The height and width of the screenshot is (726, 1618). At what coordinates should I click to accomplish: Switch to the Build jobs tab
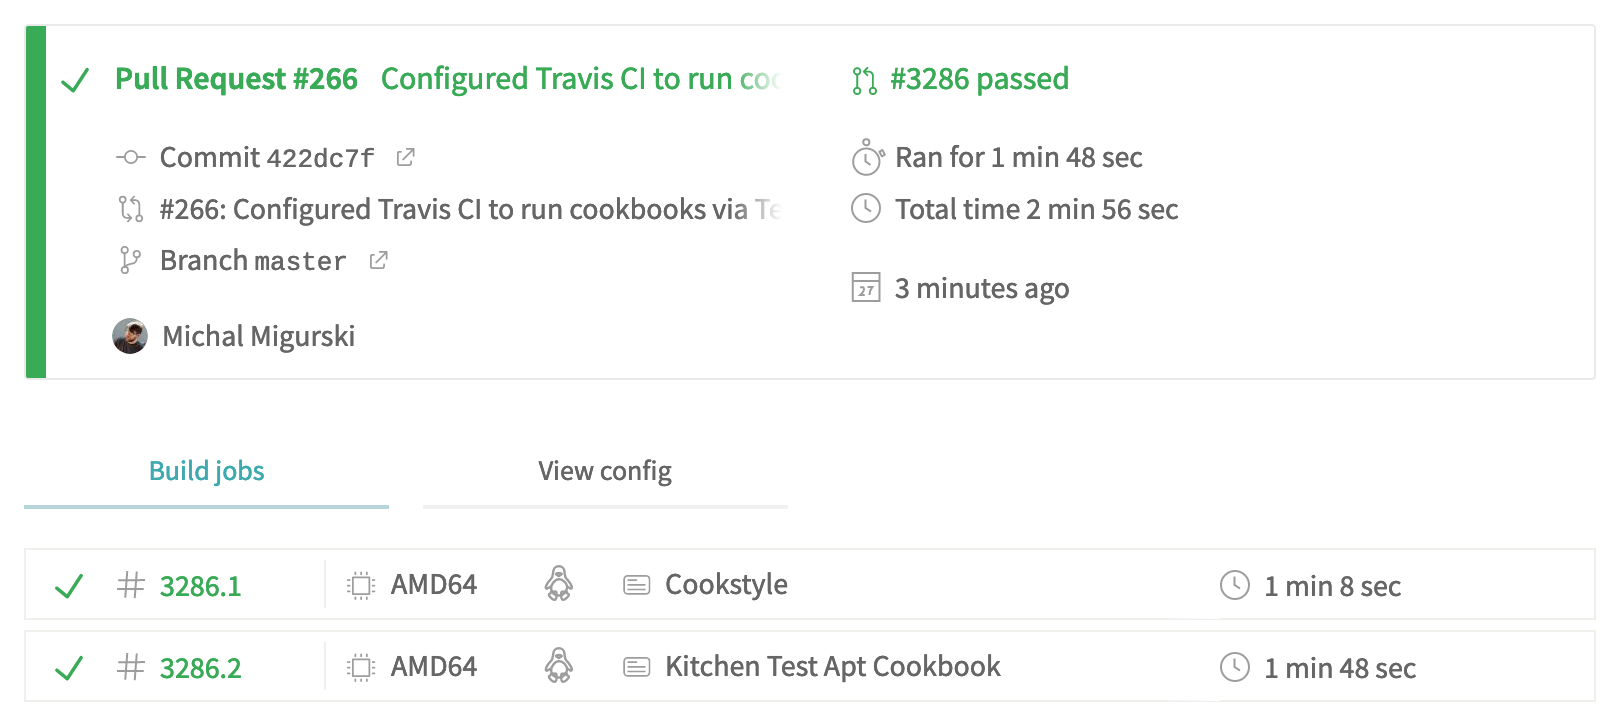(206, 471)
